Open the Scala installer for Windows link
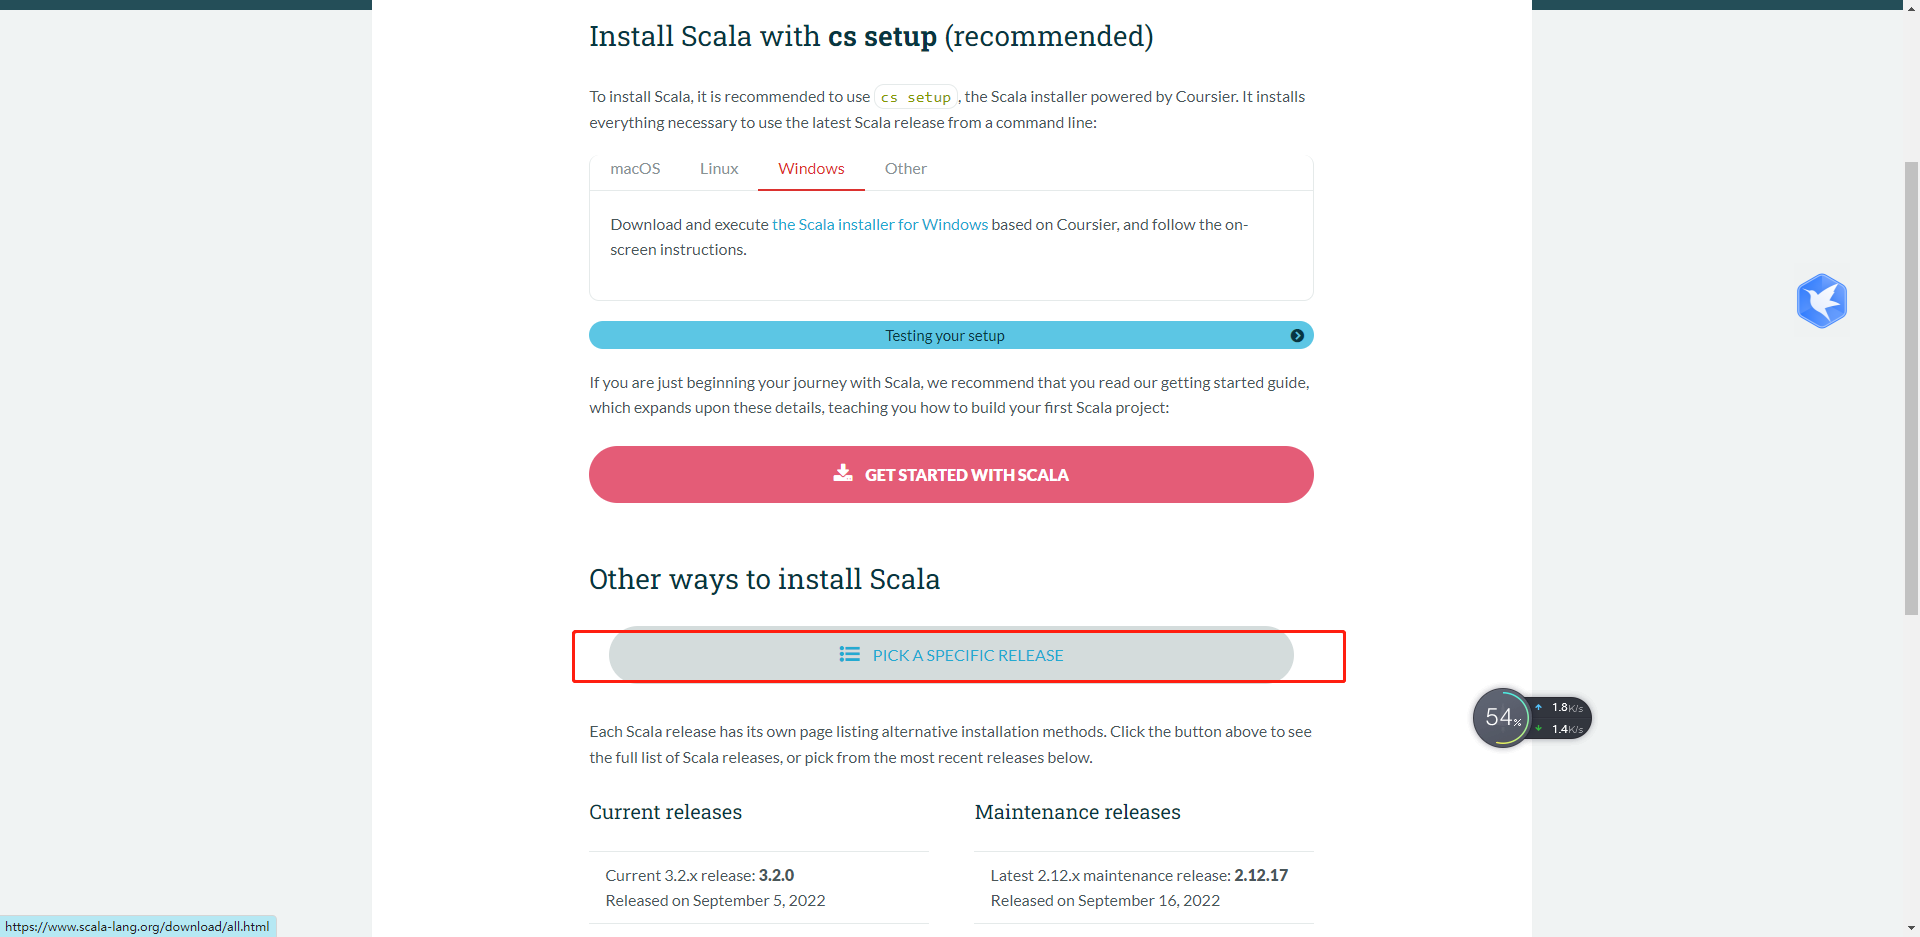Viewport: 1920px width, 937px height. 880,225
